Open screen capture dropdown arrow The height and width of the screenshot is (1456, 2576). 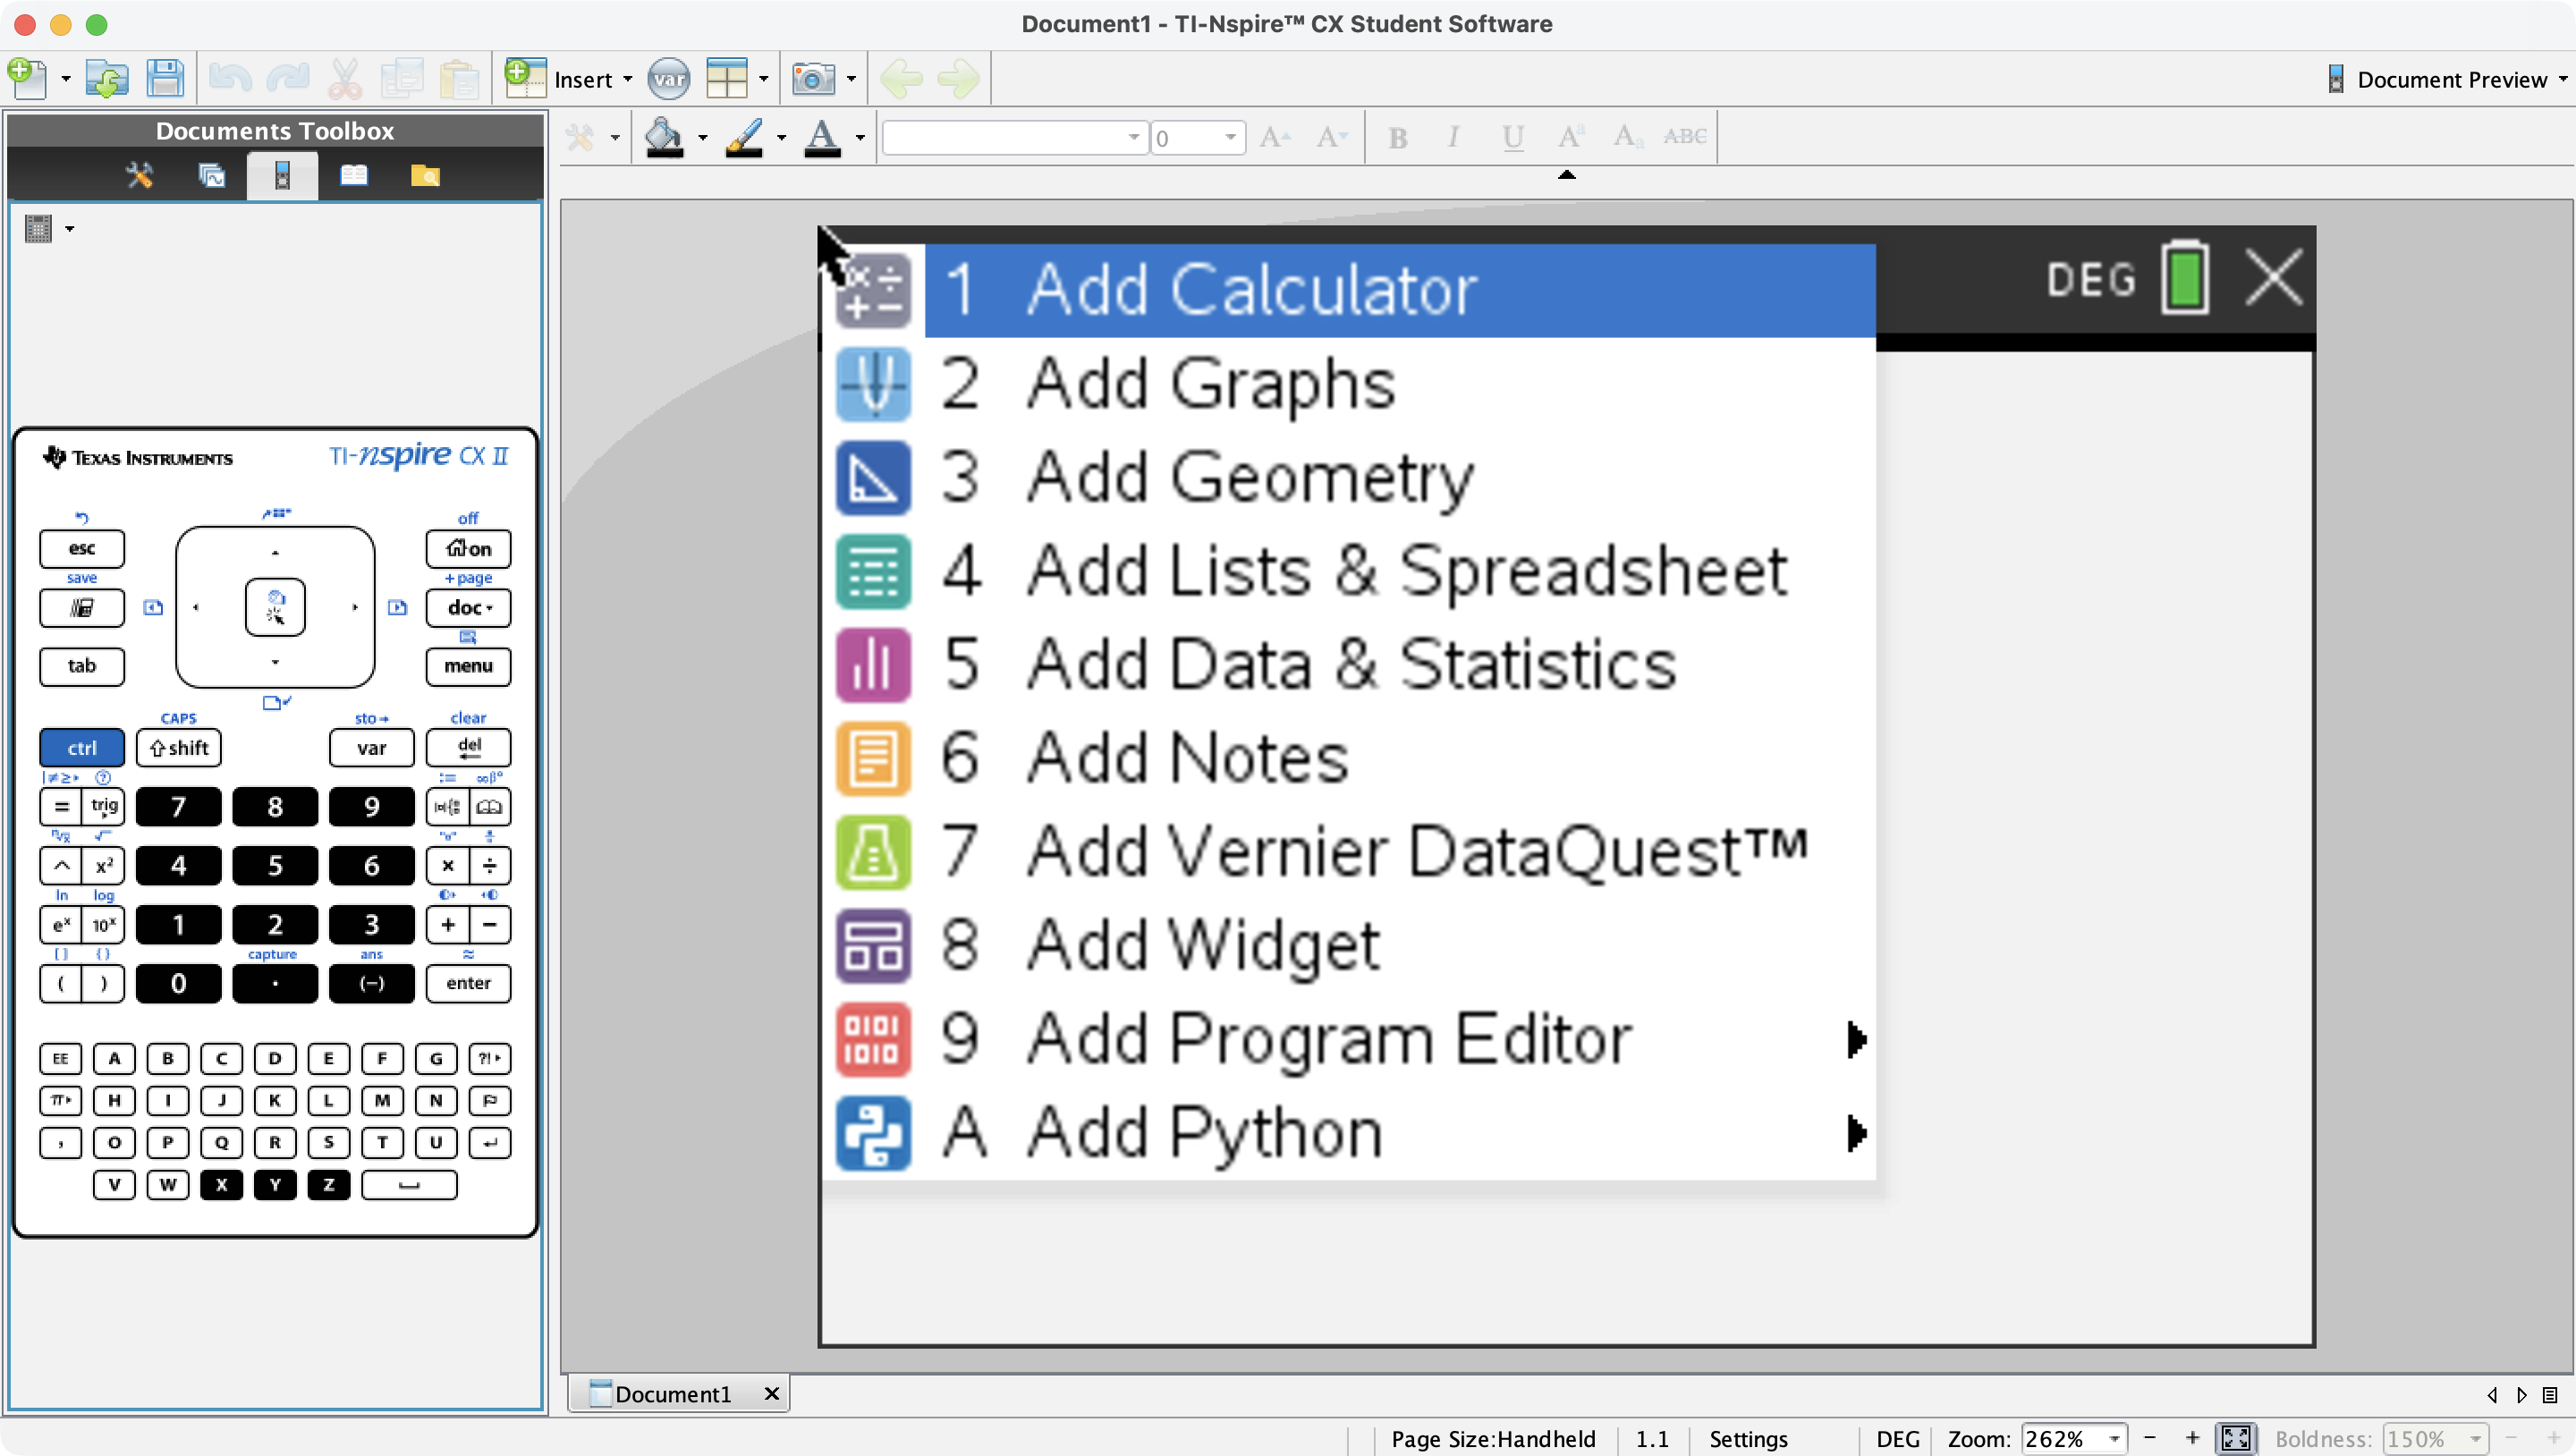point(851,79)
